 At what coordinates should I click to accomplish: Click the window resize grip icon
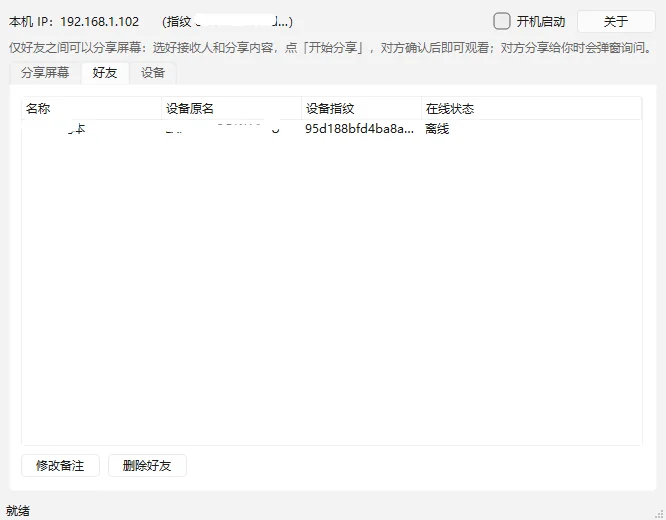[659, 514]
